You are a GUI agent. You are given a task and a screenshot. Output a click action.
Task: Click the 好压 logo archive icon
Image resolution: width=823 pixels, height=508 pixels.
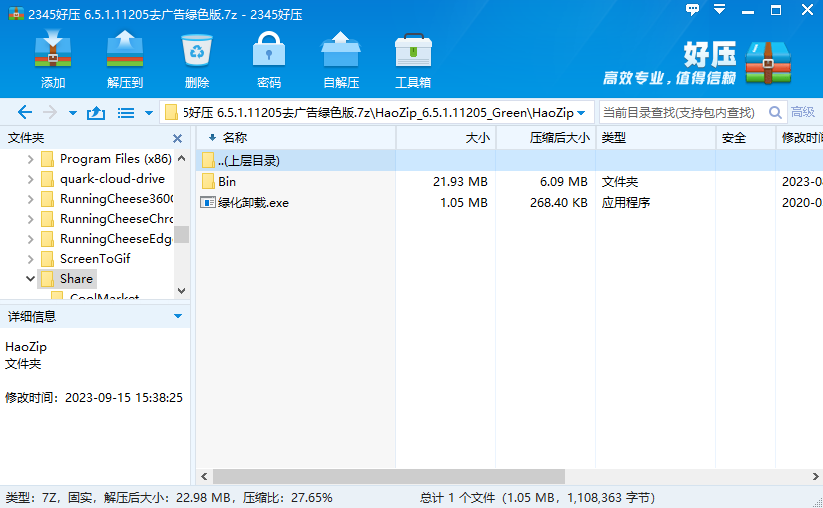pyautogui.click(x=768, y=63)
